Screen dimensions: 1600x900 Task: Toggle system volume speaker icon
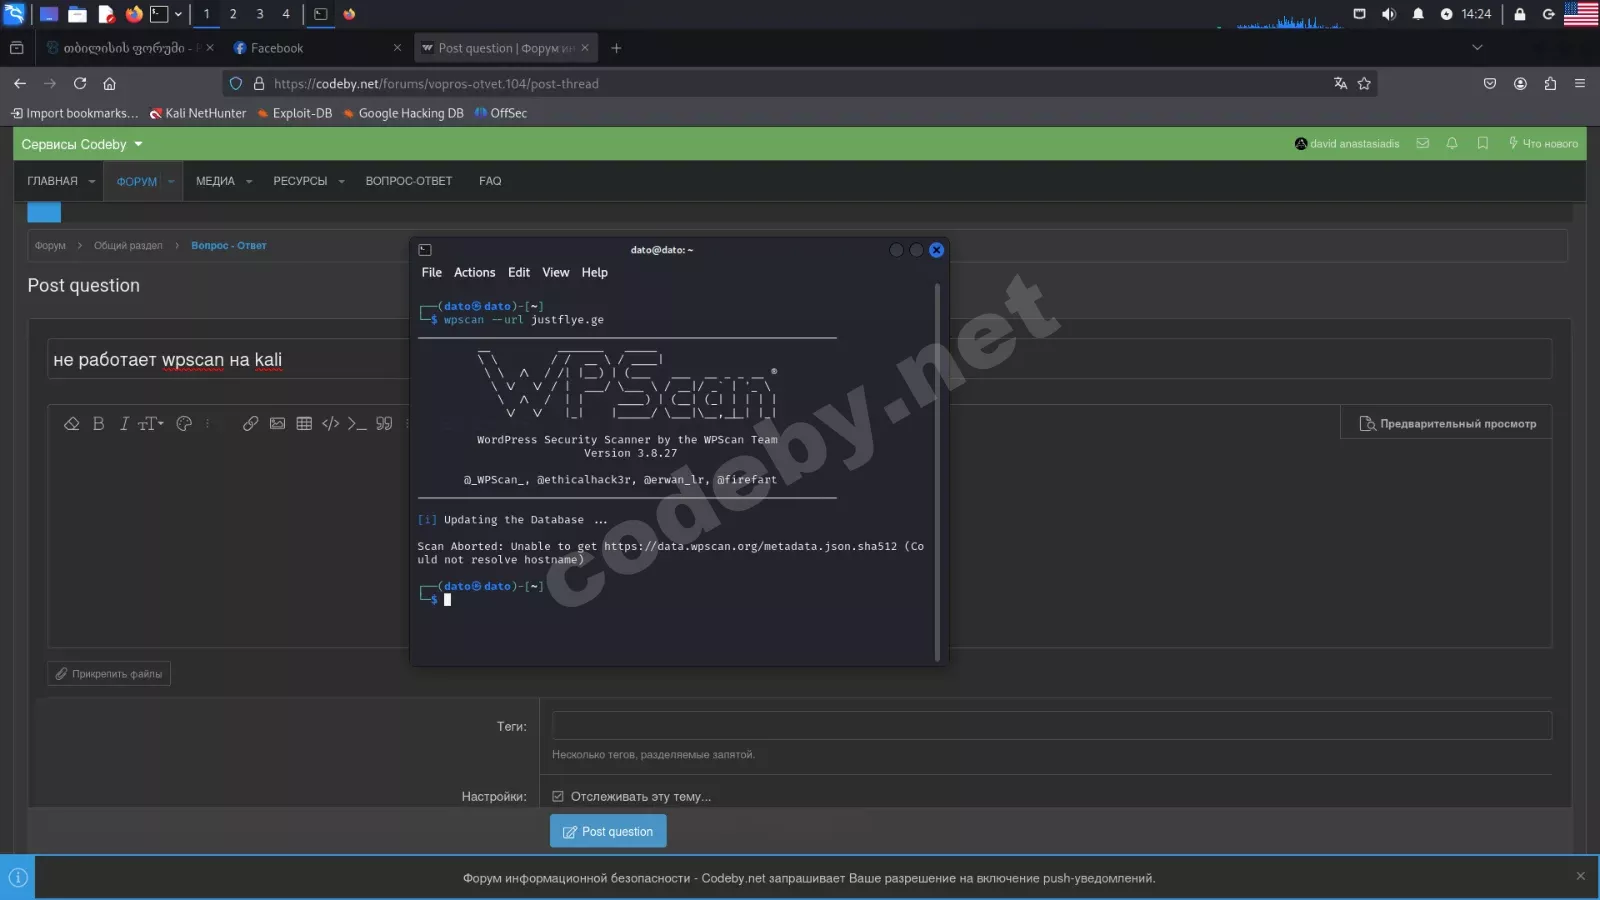1388,14
